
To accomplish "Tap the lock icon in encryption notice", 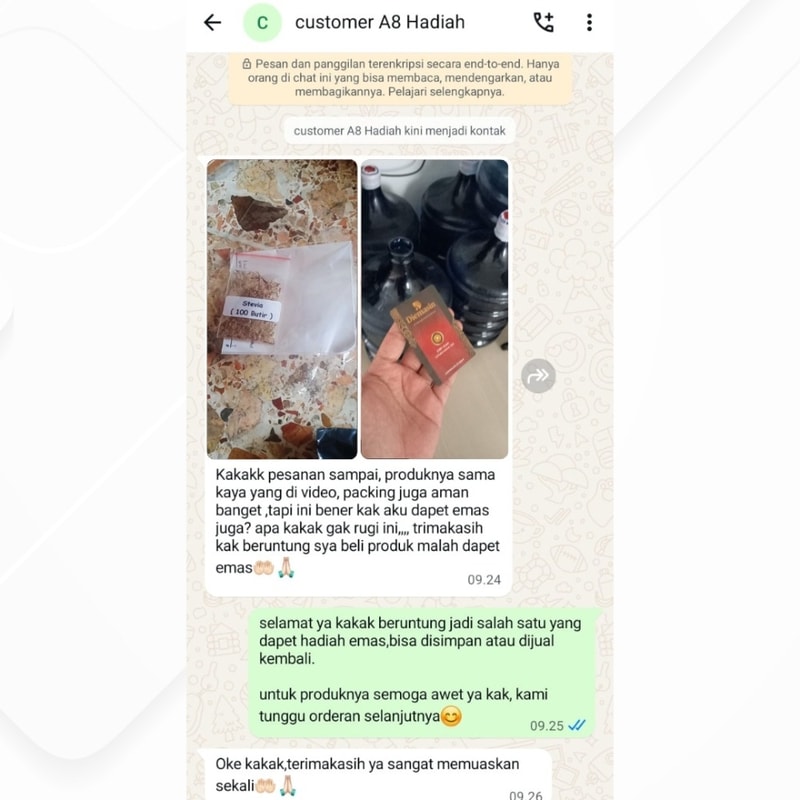I will 247,64.
